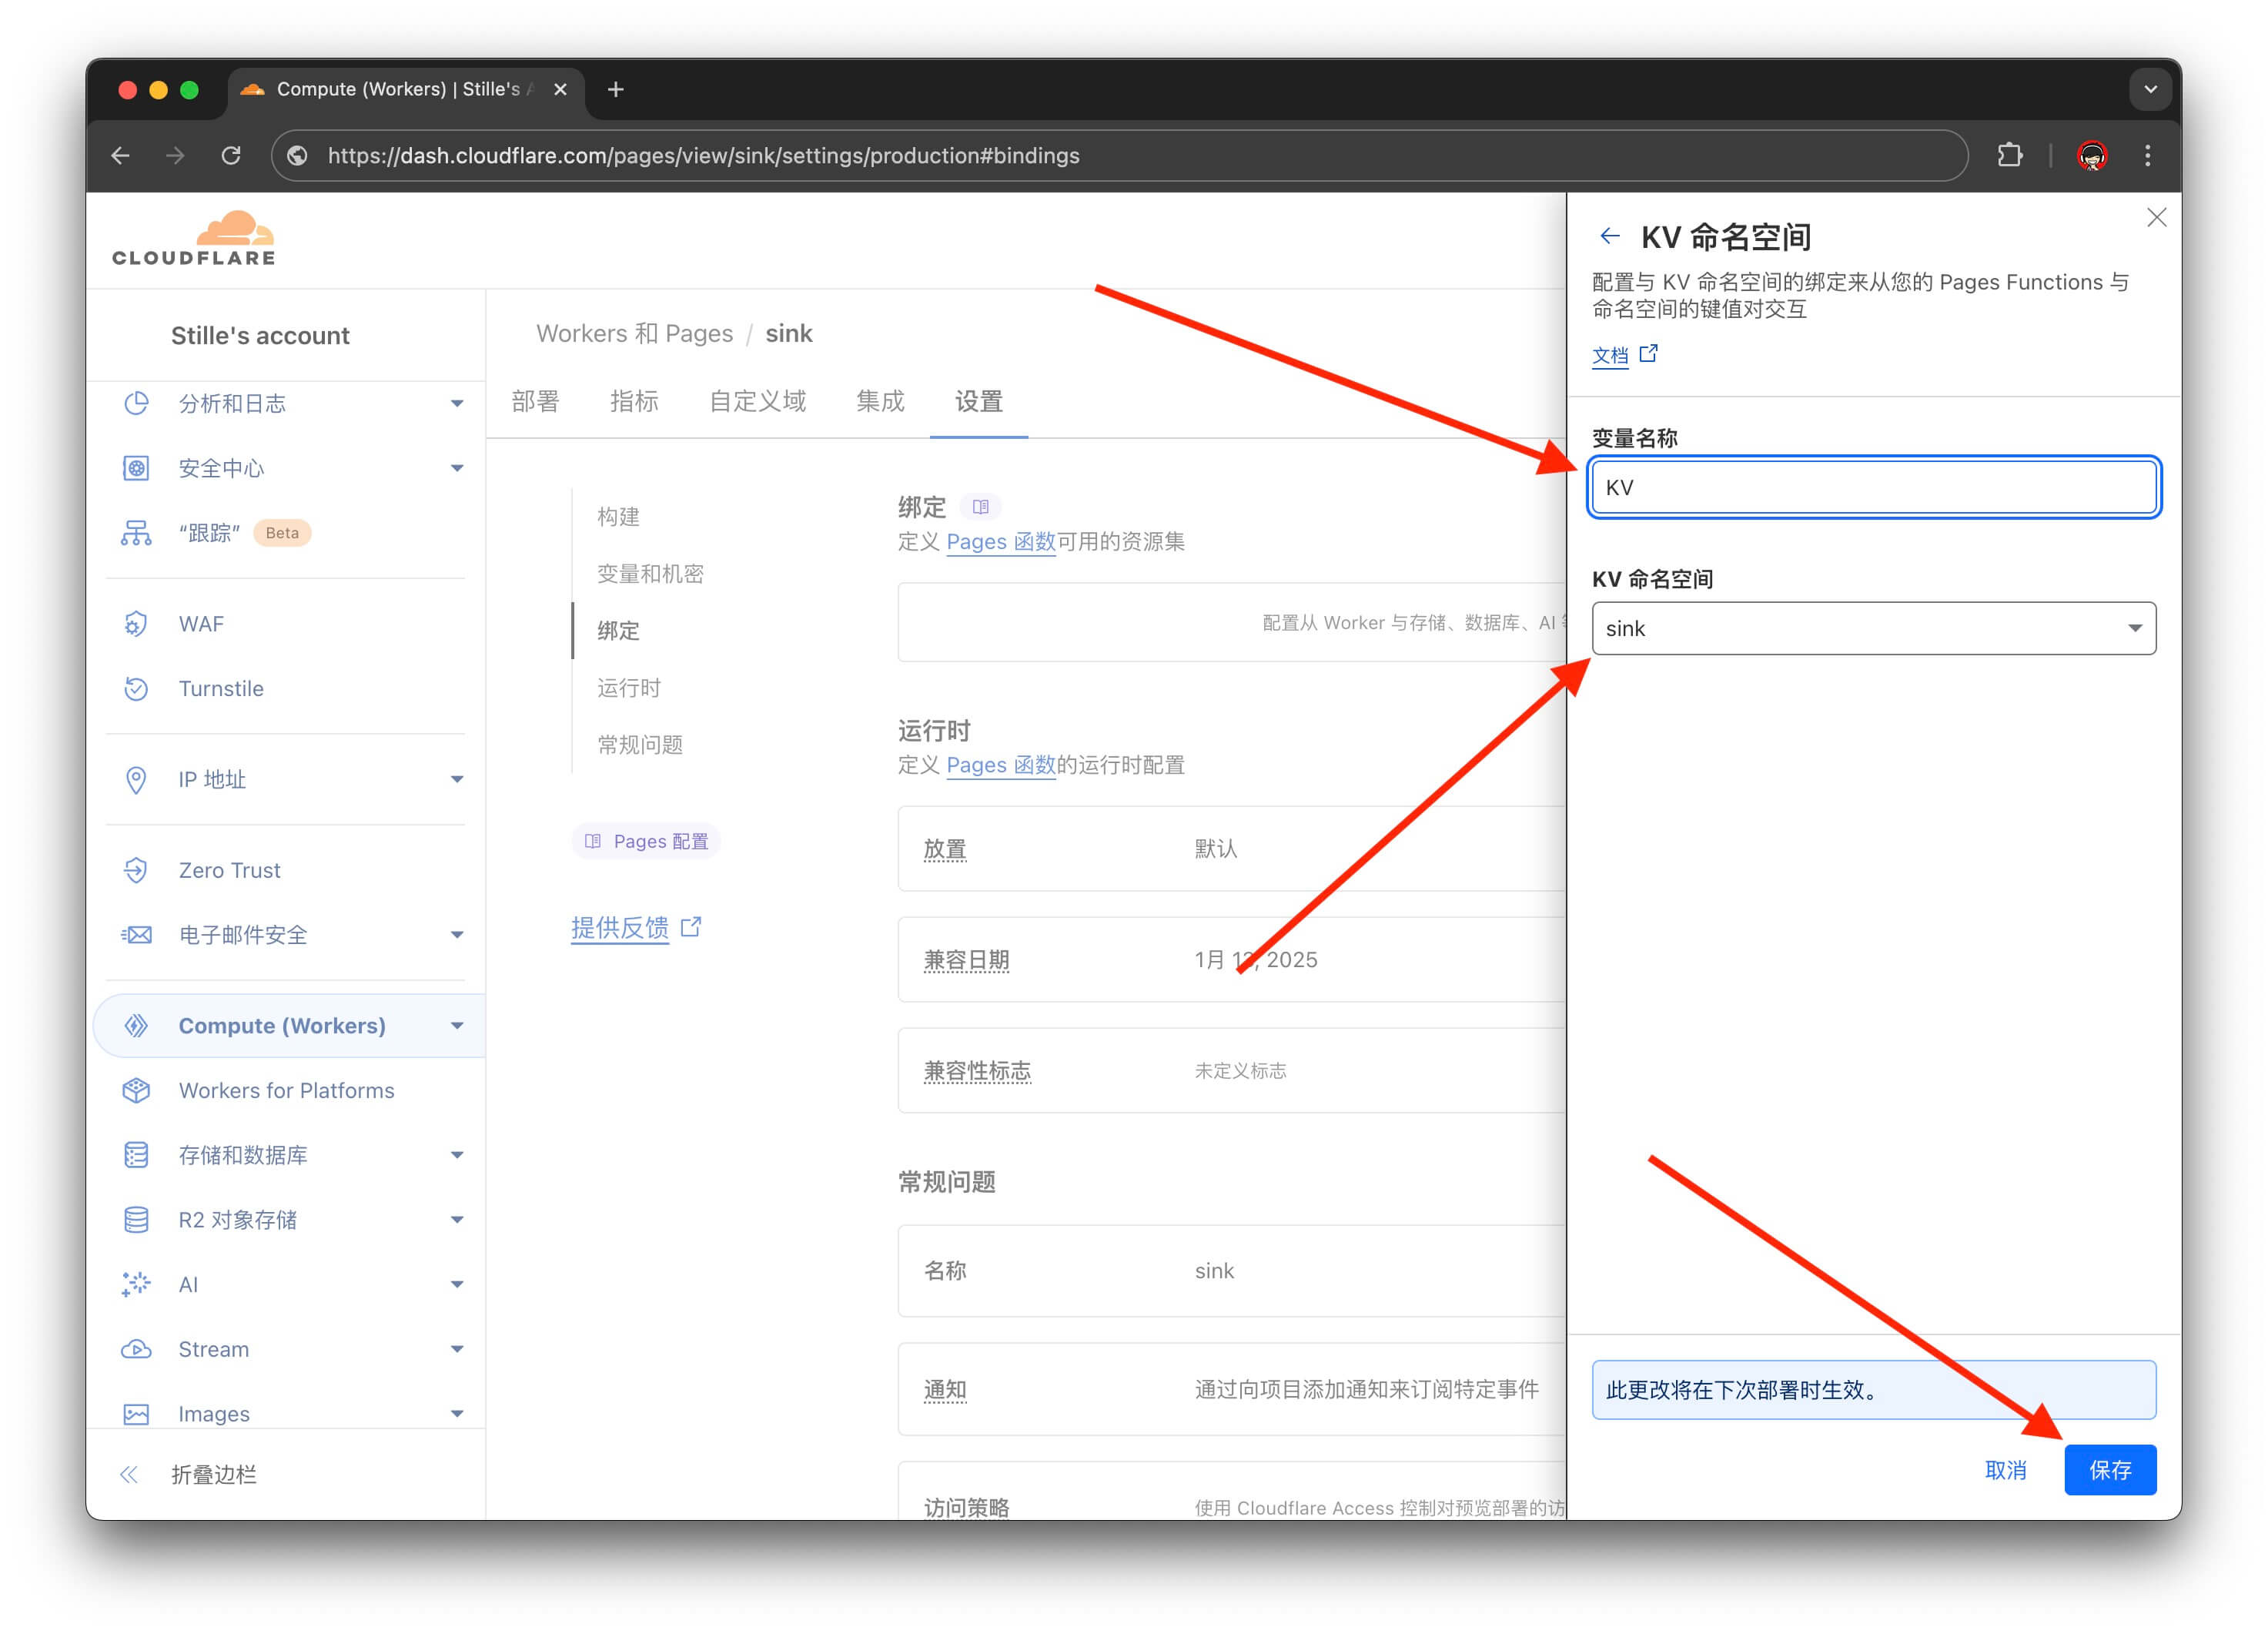Screen dimensions: 2268x1634
Task: Open the 变量和机密 settings section
Action: 650,574
